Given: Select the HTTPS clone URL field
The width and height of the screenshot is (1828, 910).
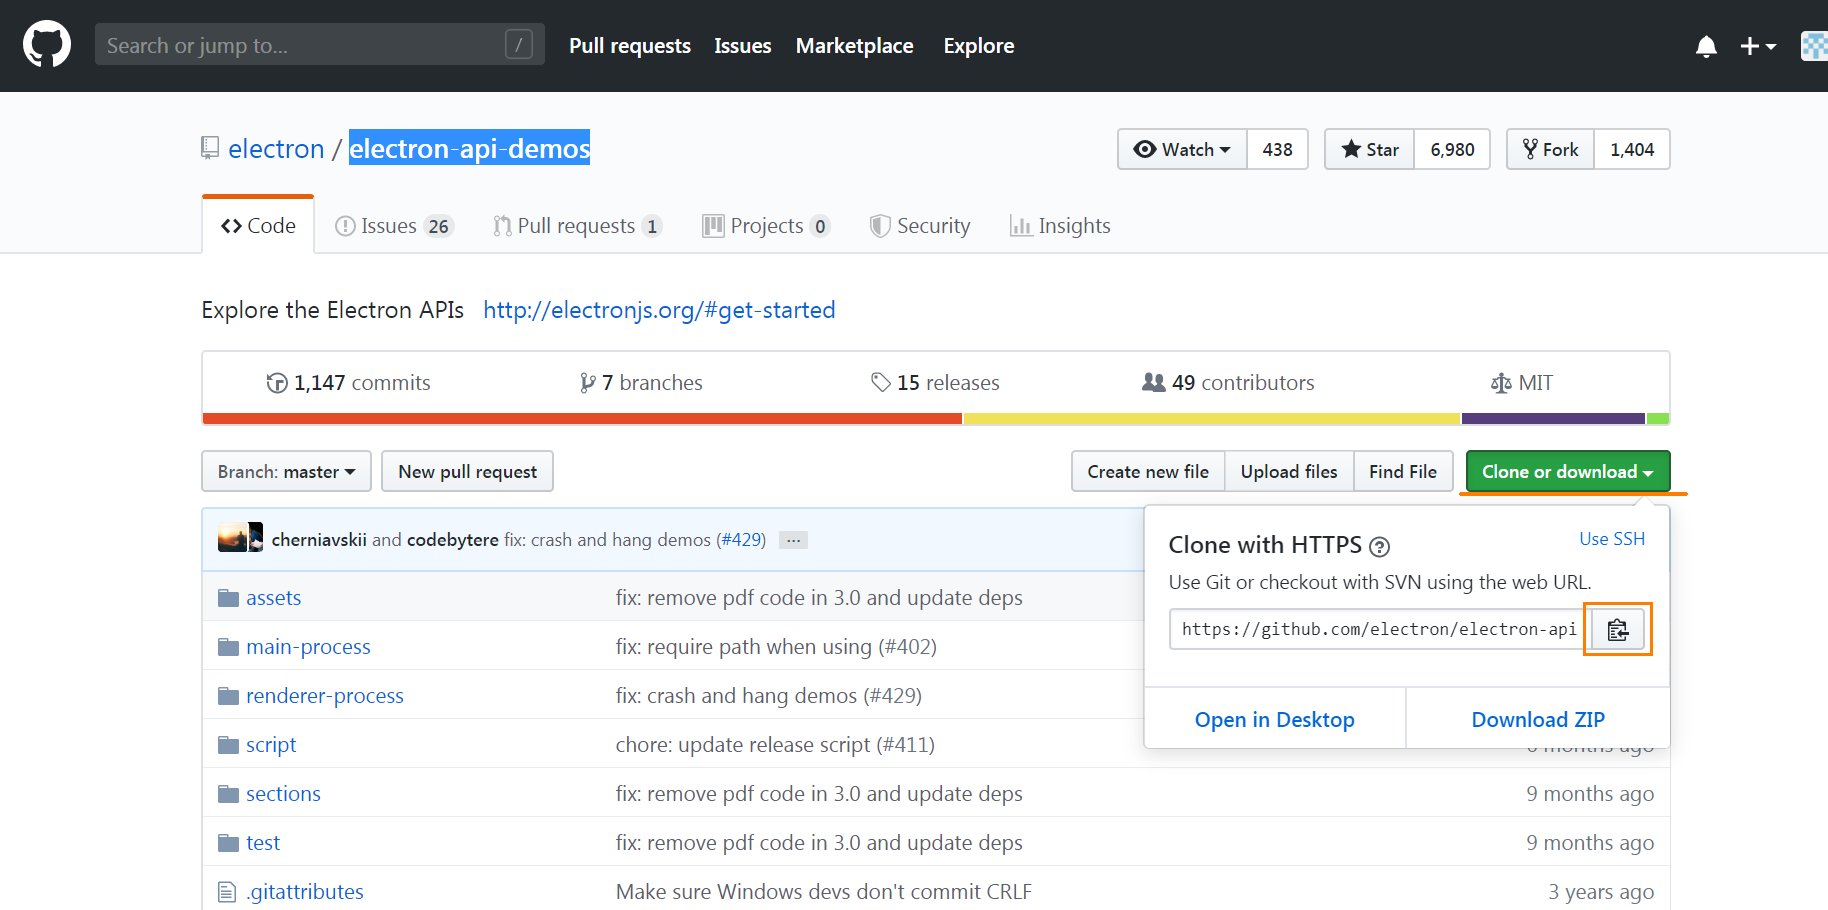Looking at the screenshot, I should coord(1380,629).
